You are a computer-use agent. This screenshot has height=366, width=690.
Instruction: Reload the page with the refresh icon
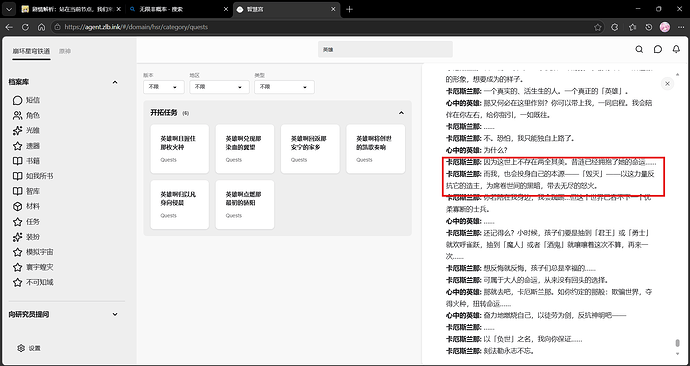coord(26,27)
